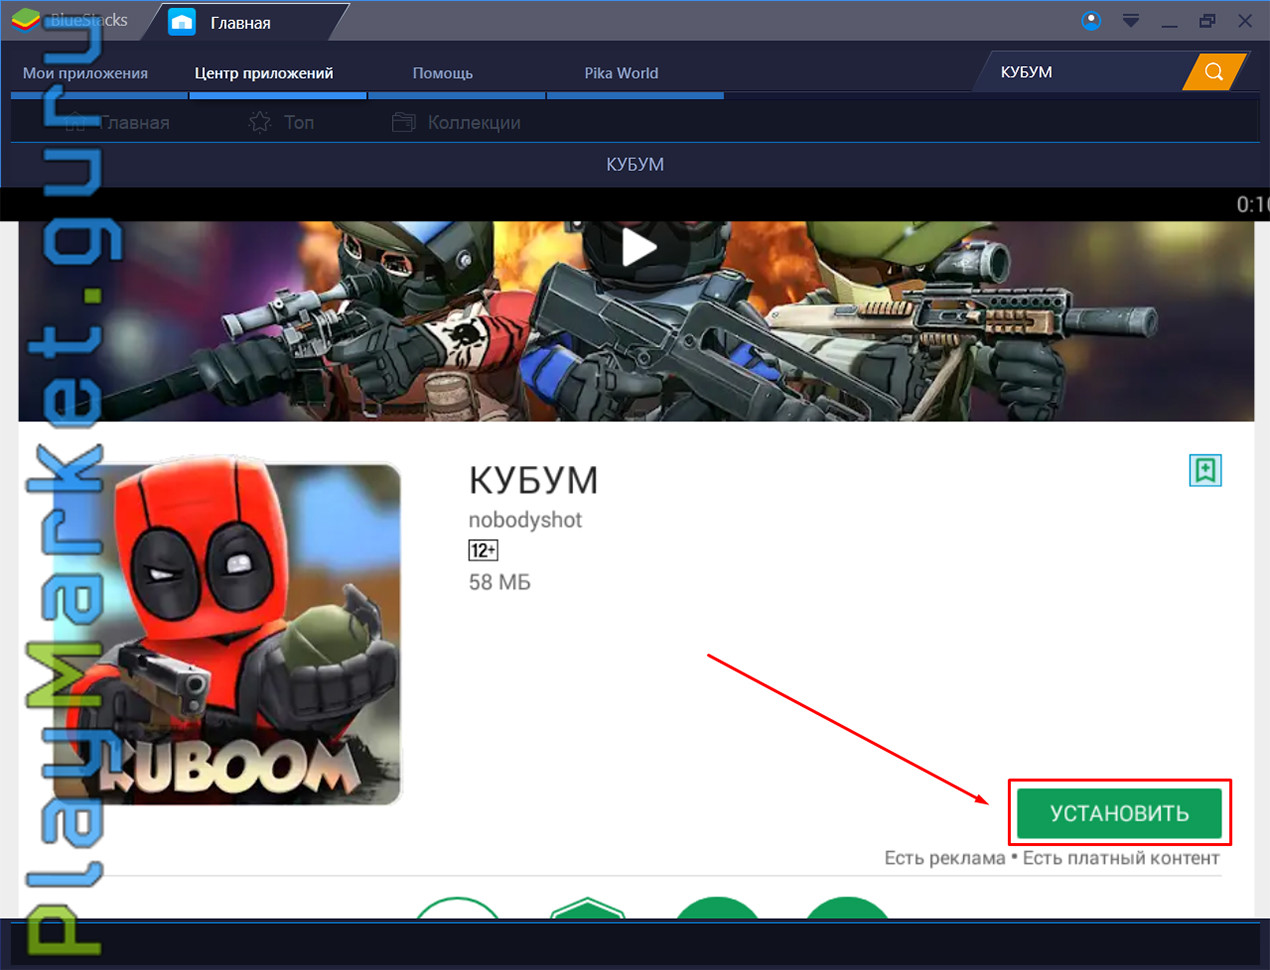The width and height of the screenshot is (1270, 970).
Task: Restore the BlueStacks window size
Action: 1207,21
